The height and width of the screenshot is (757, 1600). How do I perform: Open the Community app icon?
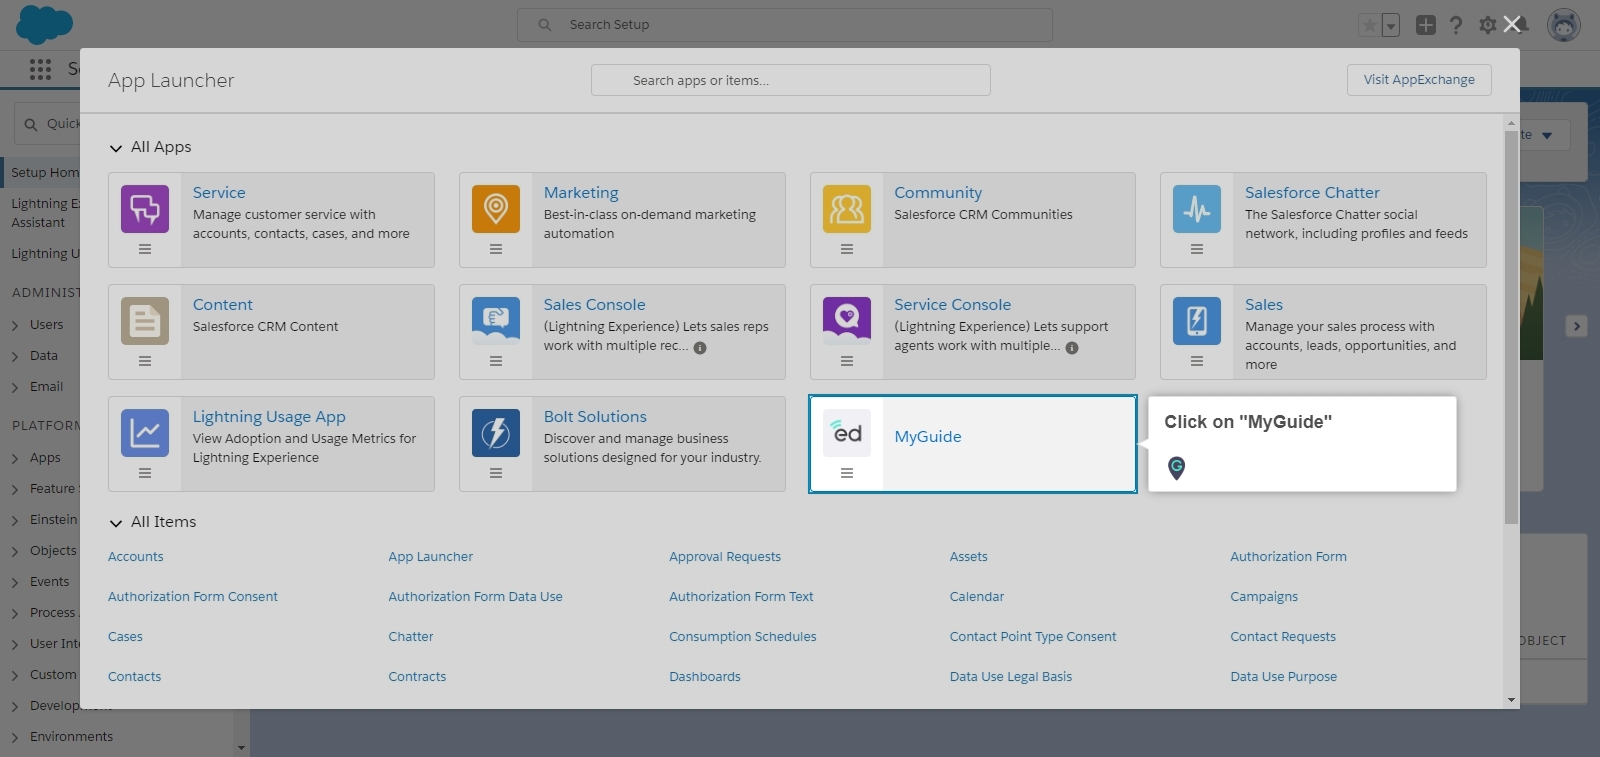click(x=847, y=209)
